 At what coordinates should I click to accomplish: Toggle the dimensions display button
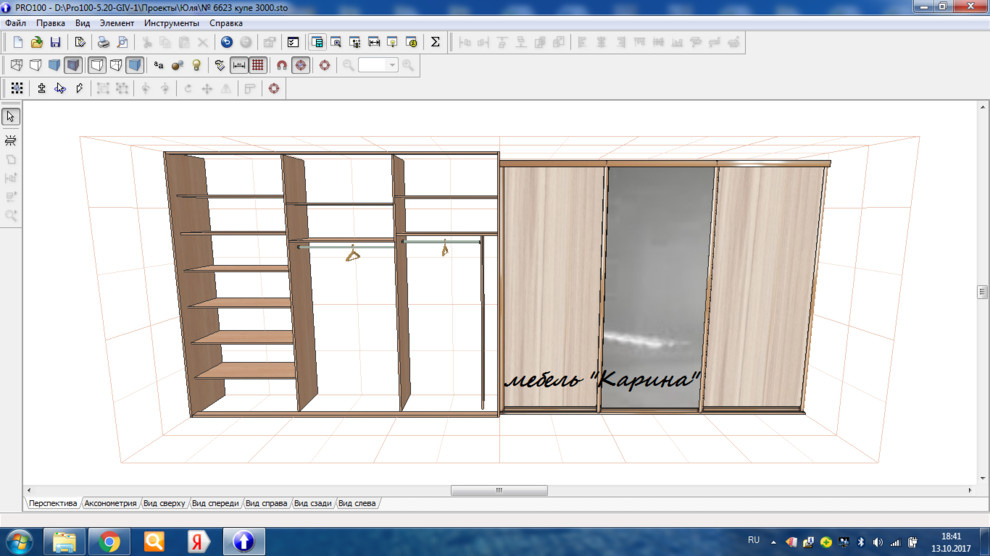[x=239, y=65]
